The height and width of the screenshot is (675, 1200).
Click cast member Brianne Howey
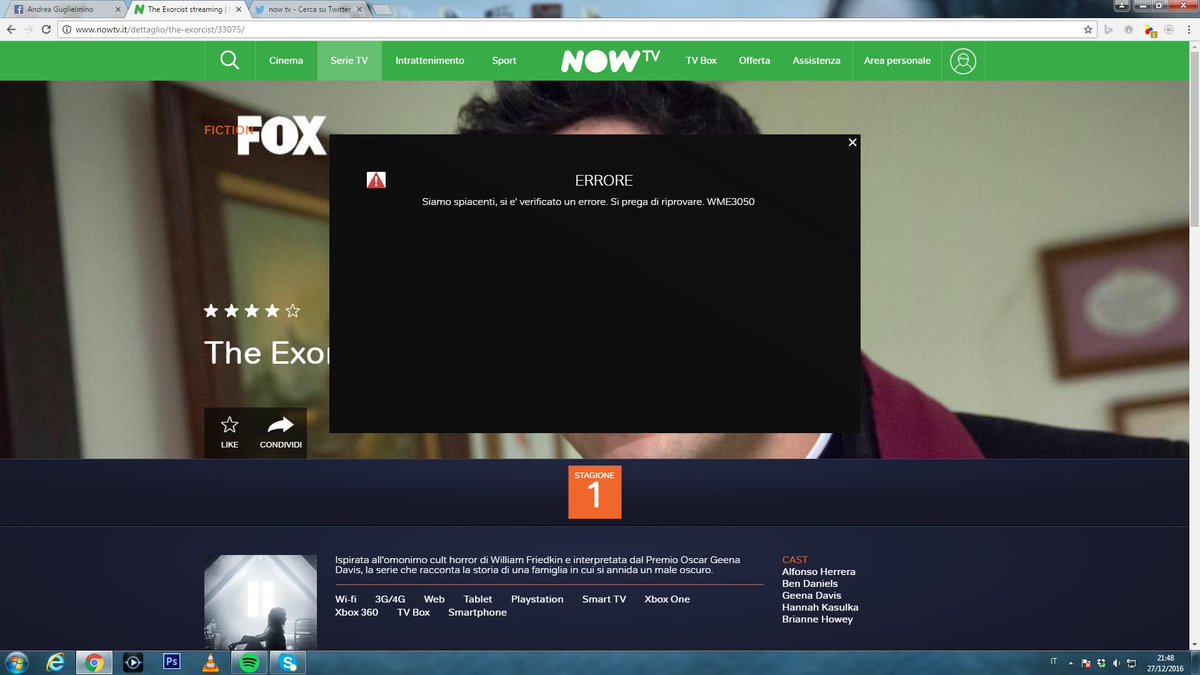(x=817, y=619)
